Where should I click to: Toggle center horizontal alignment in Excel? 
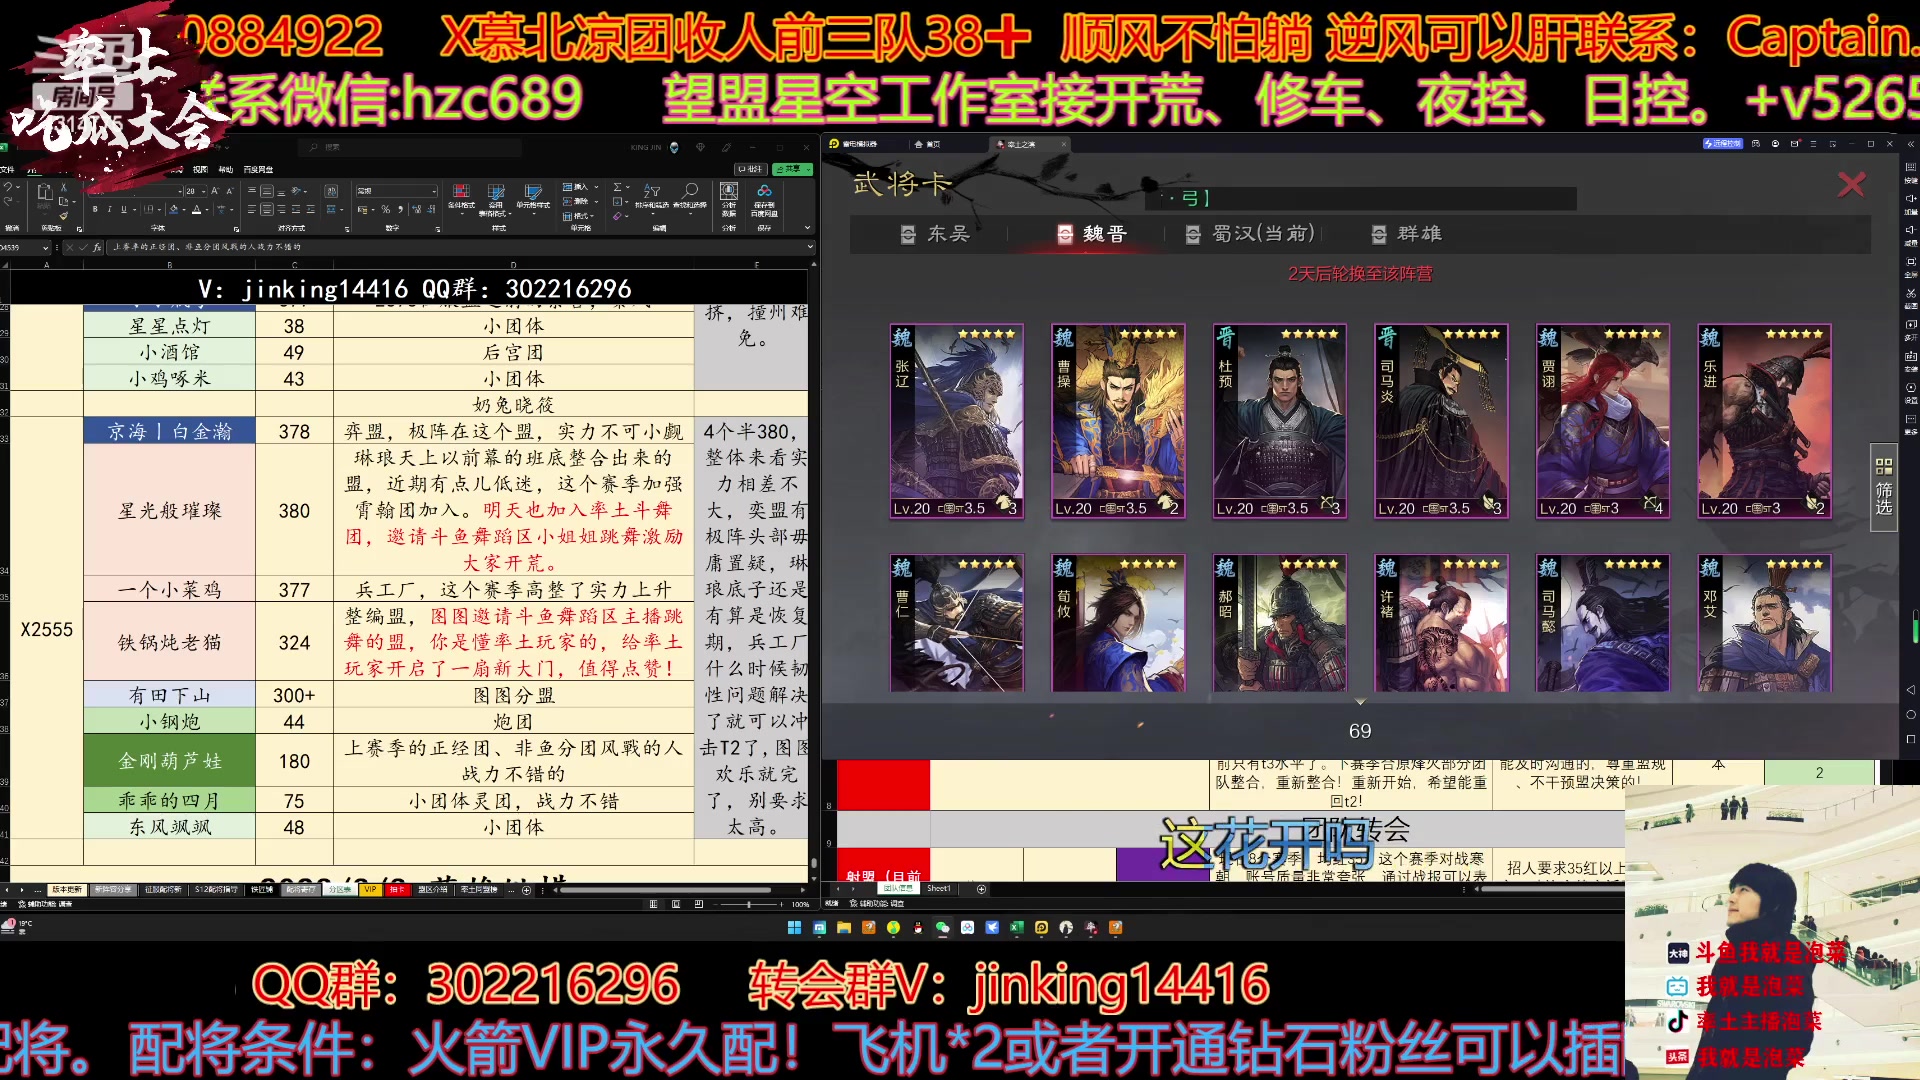pos(267,209)
